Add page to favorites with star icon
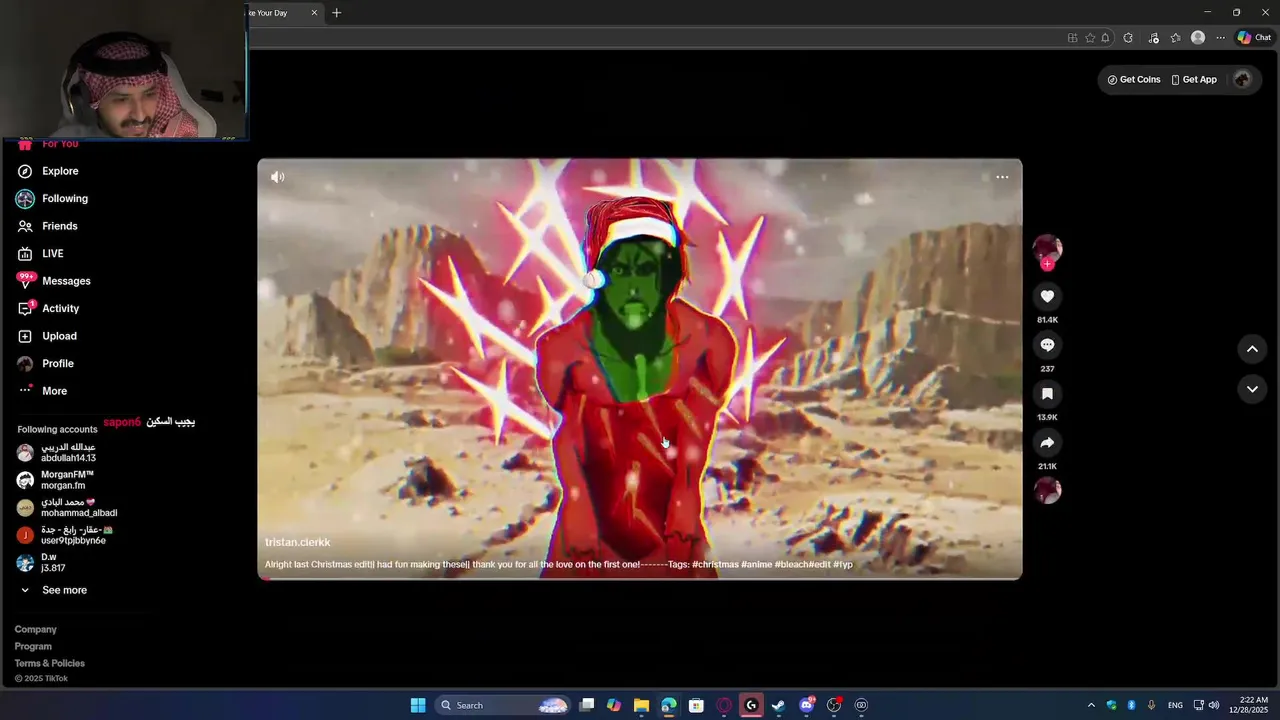 pos(1090,38)
